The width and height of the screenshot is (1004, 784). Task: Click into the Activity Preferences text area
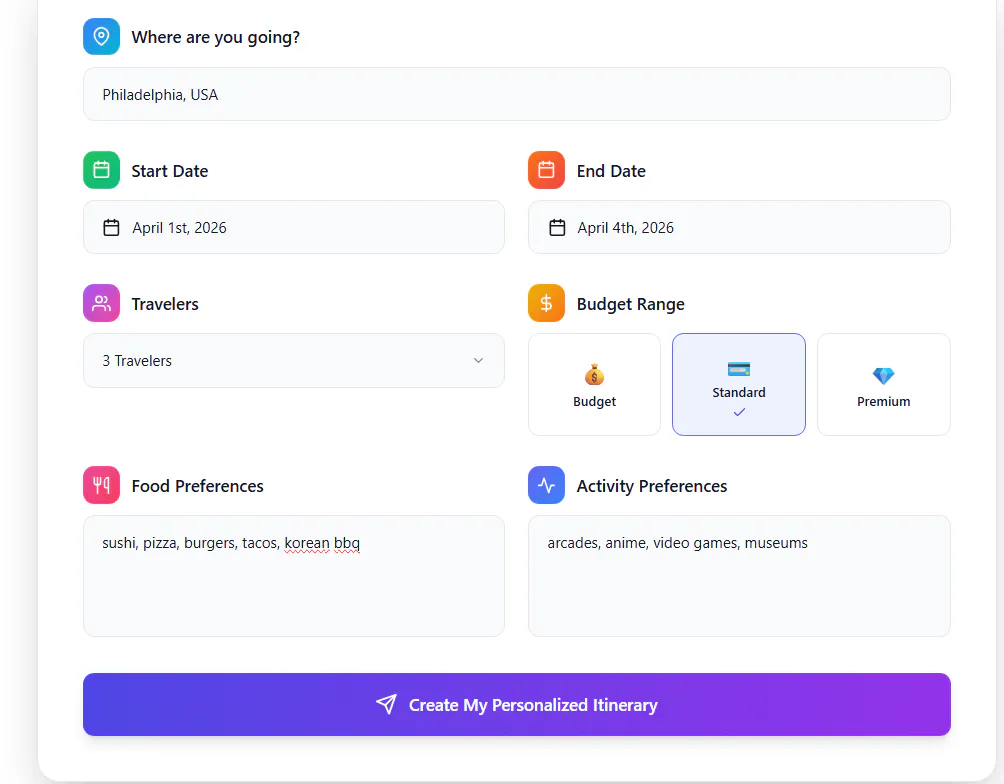point(739,576)
